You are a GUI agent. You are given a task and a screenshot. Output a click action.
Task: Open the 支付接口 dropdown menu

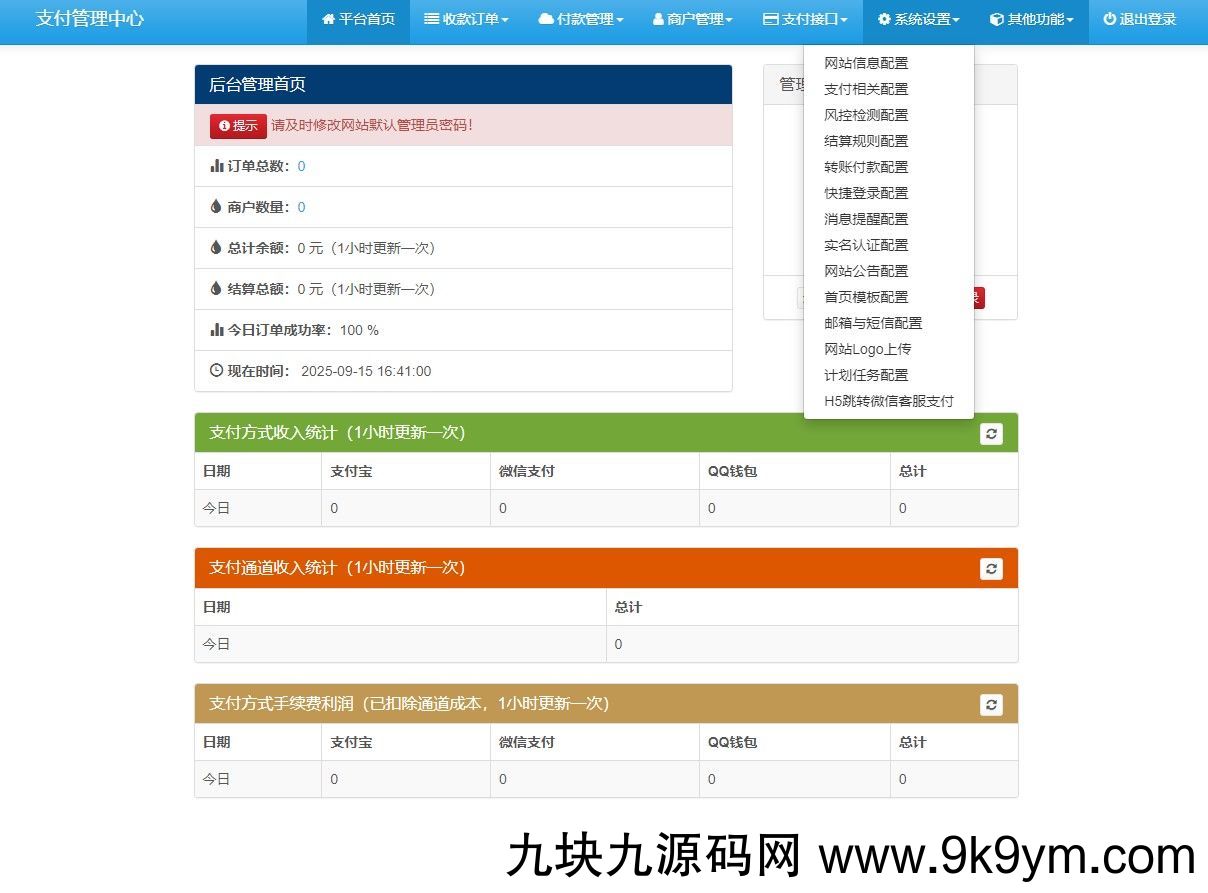pos(805,20)
